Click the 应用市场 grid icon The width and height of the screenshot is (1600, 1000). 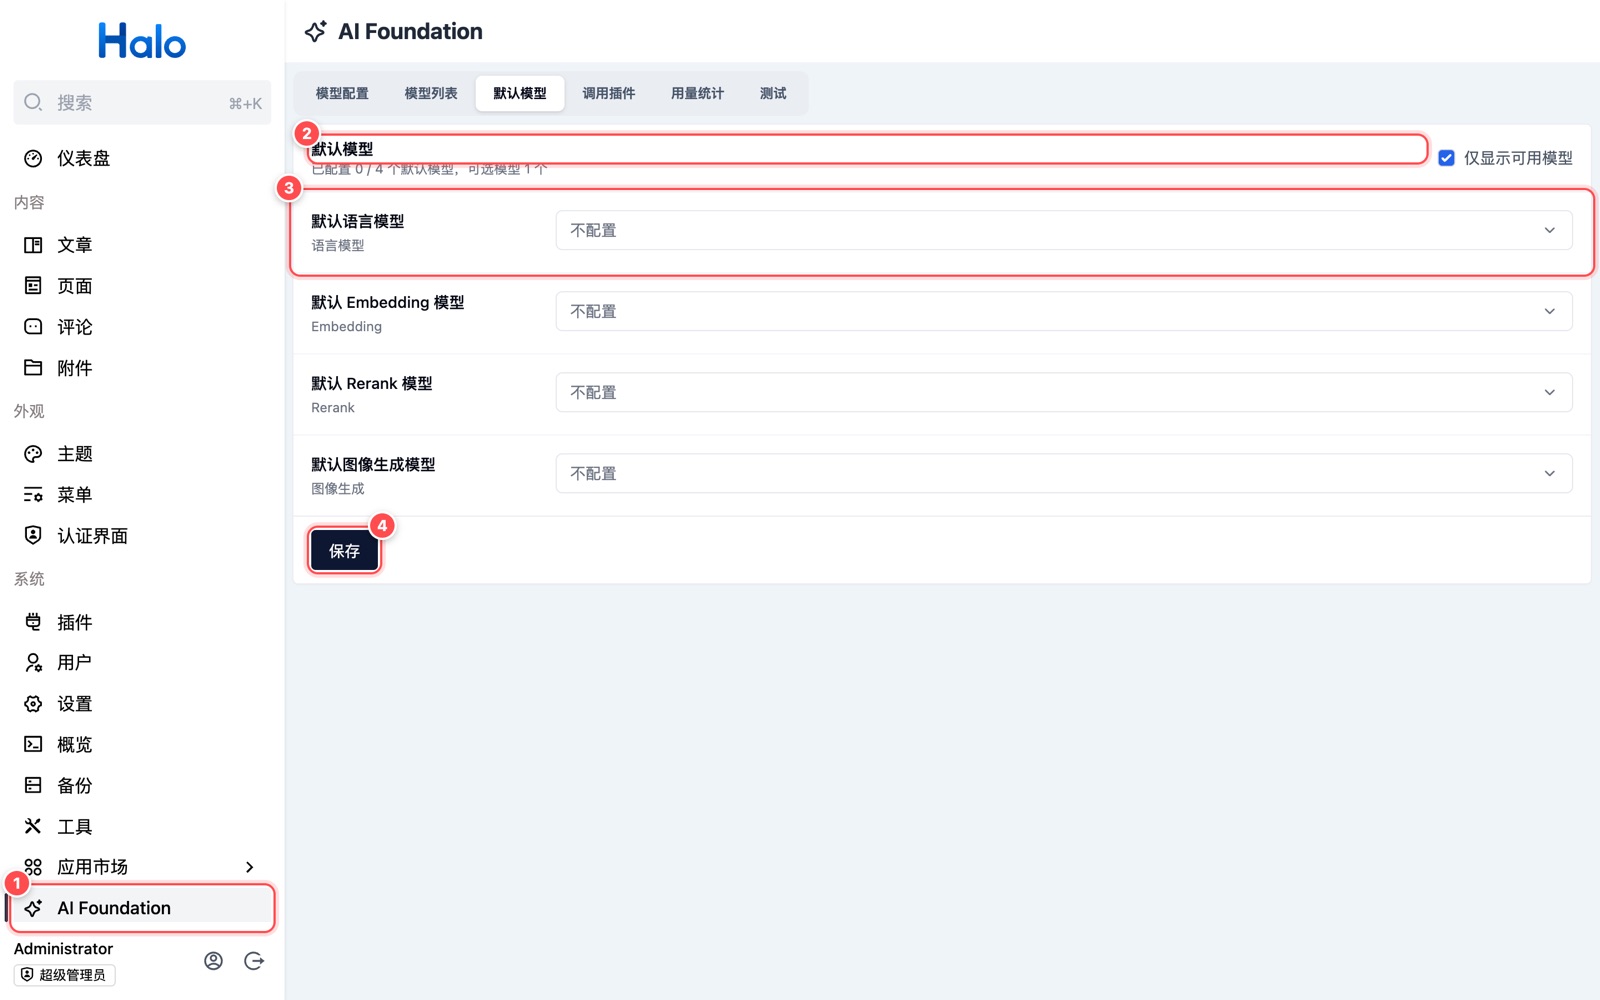coord(33,867)
